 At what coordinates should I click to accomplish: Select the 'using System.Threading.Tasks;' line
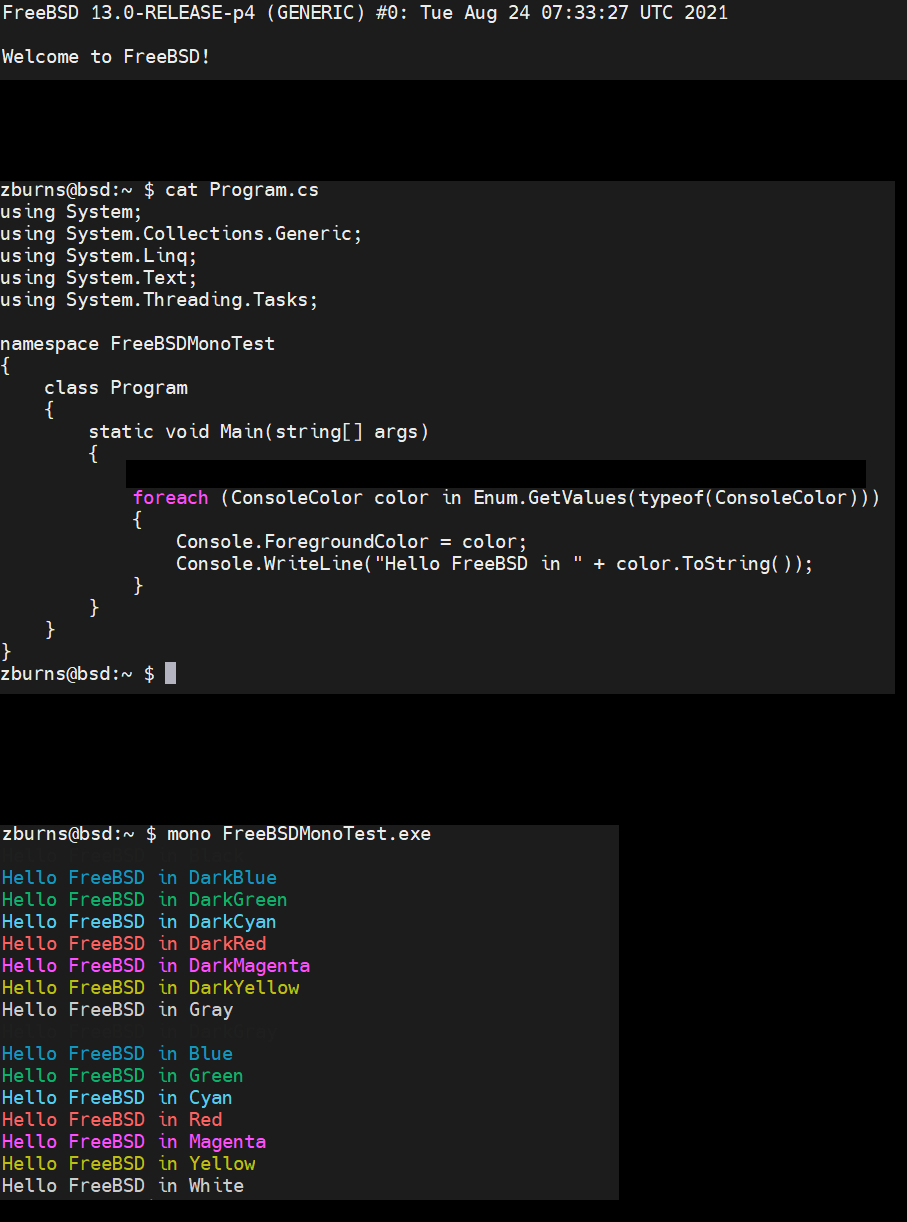[159, 300]
